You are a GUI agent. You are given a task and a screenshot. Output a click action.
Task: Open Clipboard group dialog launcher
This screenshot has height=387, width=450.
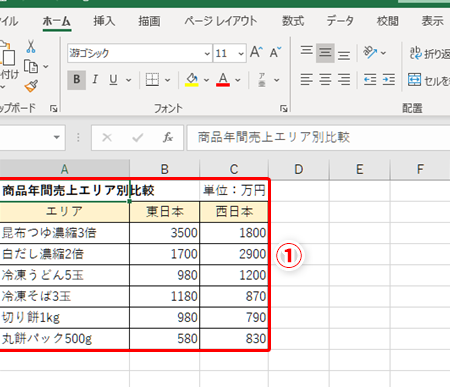[53, 108]
